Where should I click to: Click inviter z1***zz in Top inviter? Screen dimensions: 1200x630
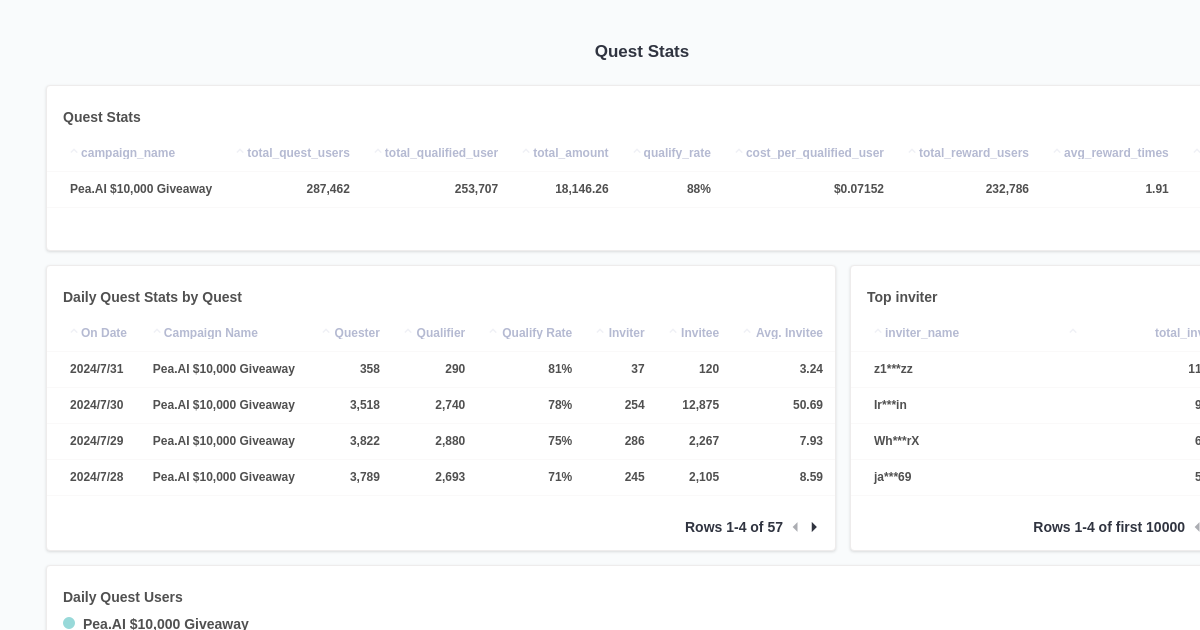(893, 369)
